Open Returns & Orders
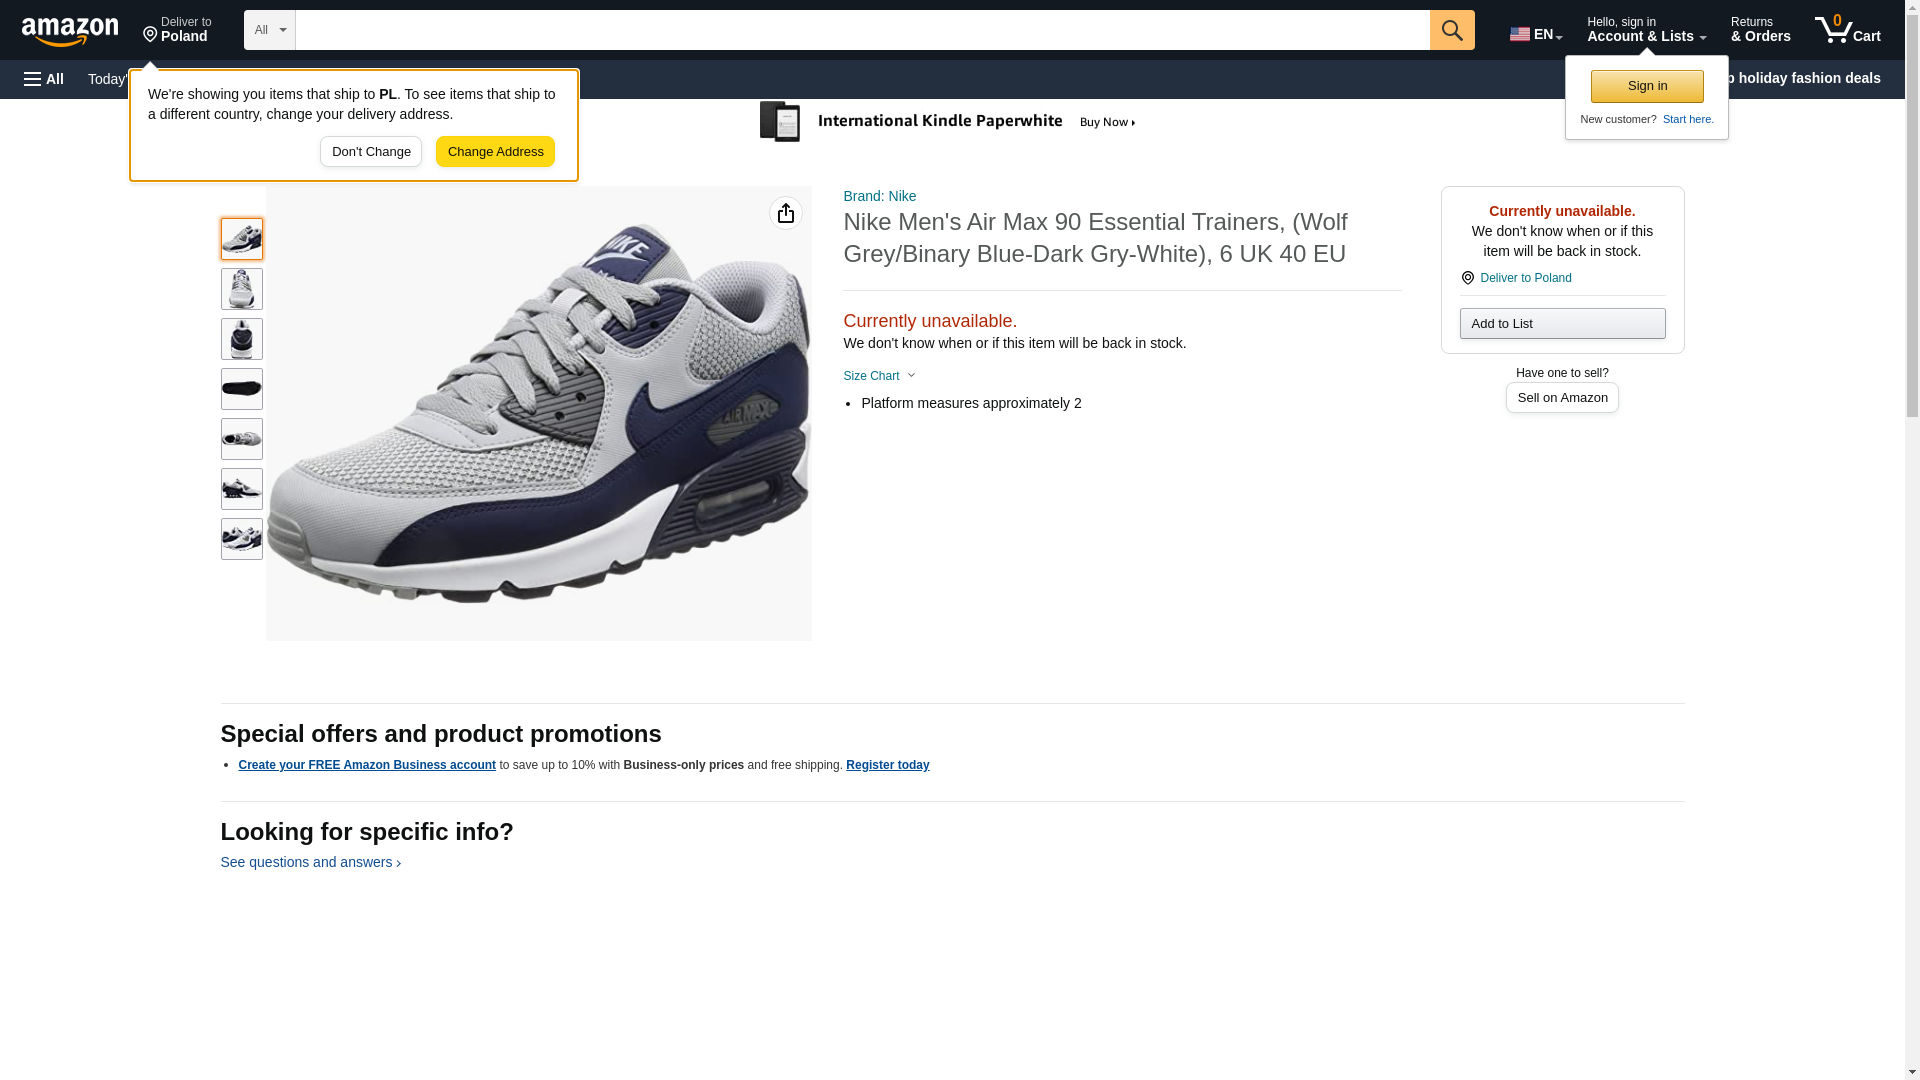 click(x=1760, y=30)
